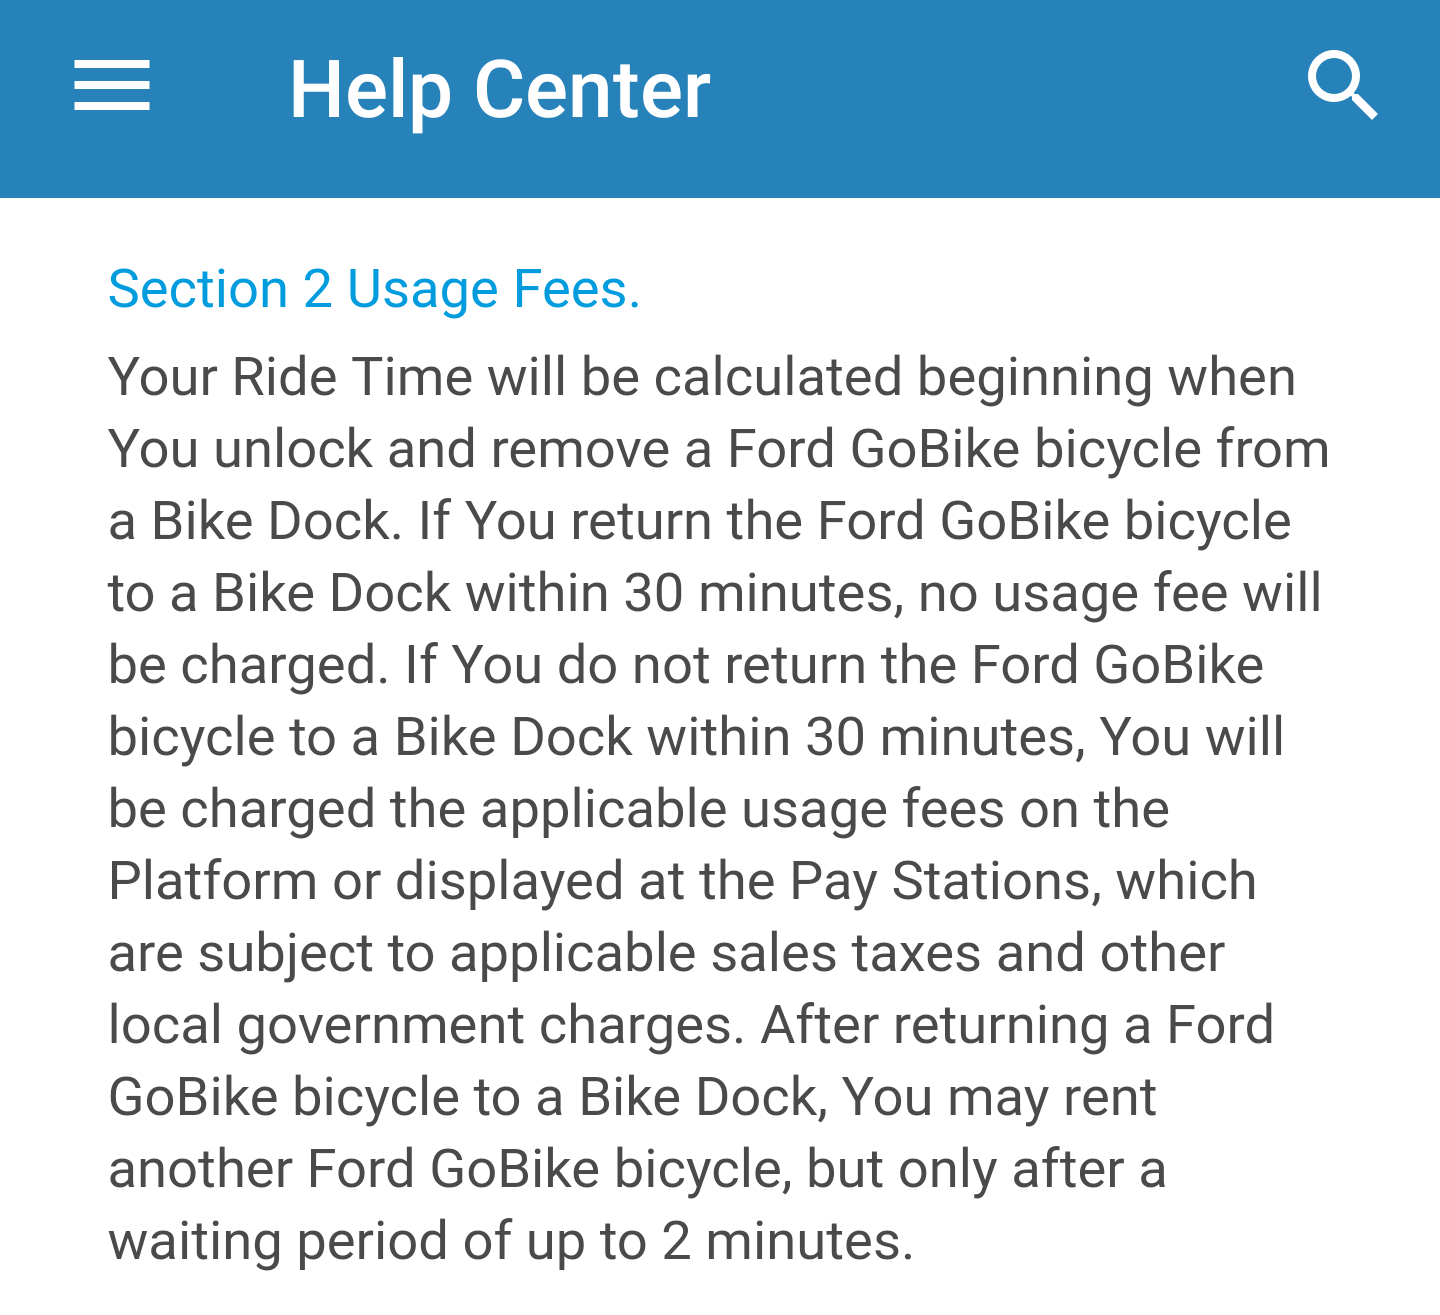This screenshot has width=1440, height=1315.
Task: Click the text "no usage fee will"
Action: tap(1120, 594)
